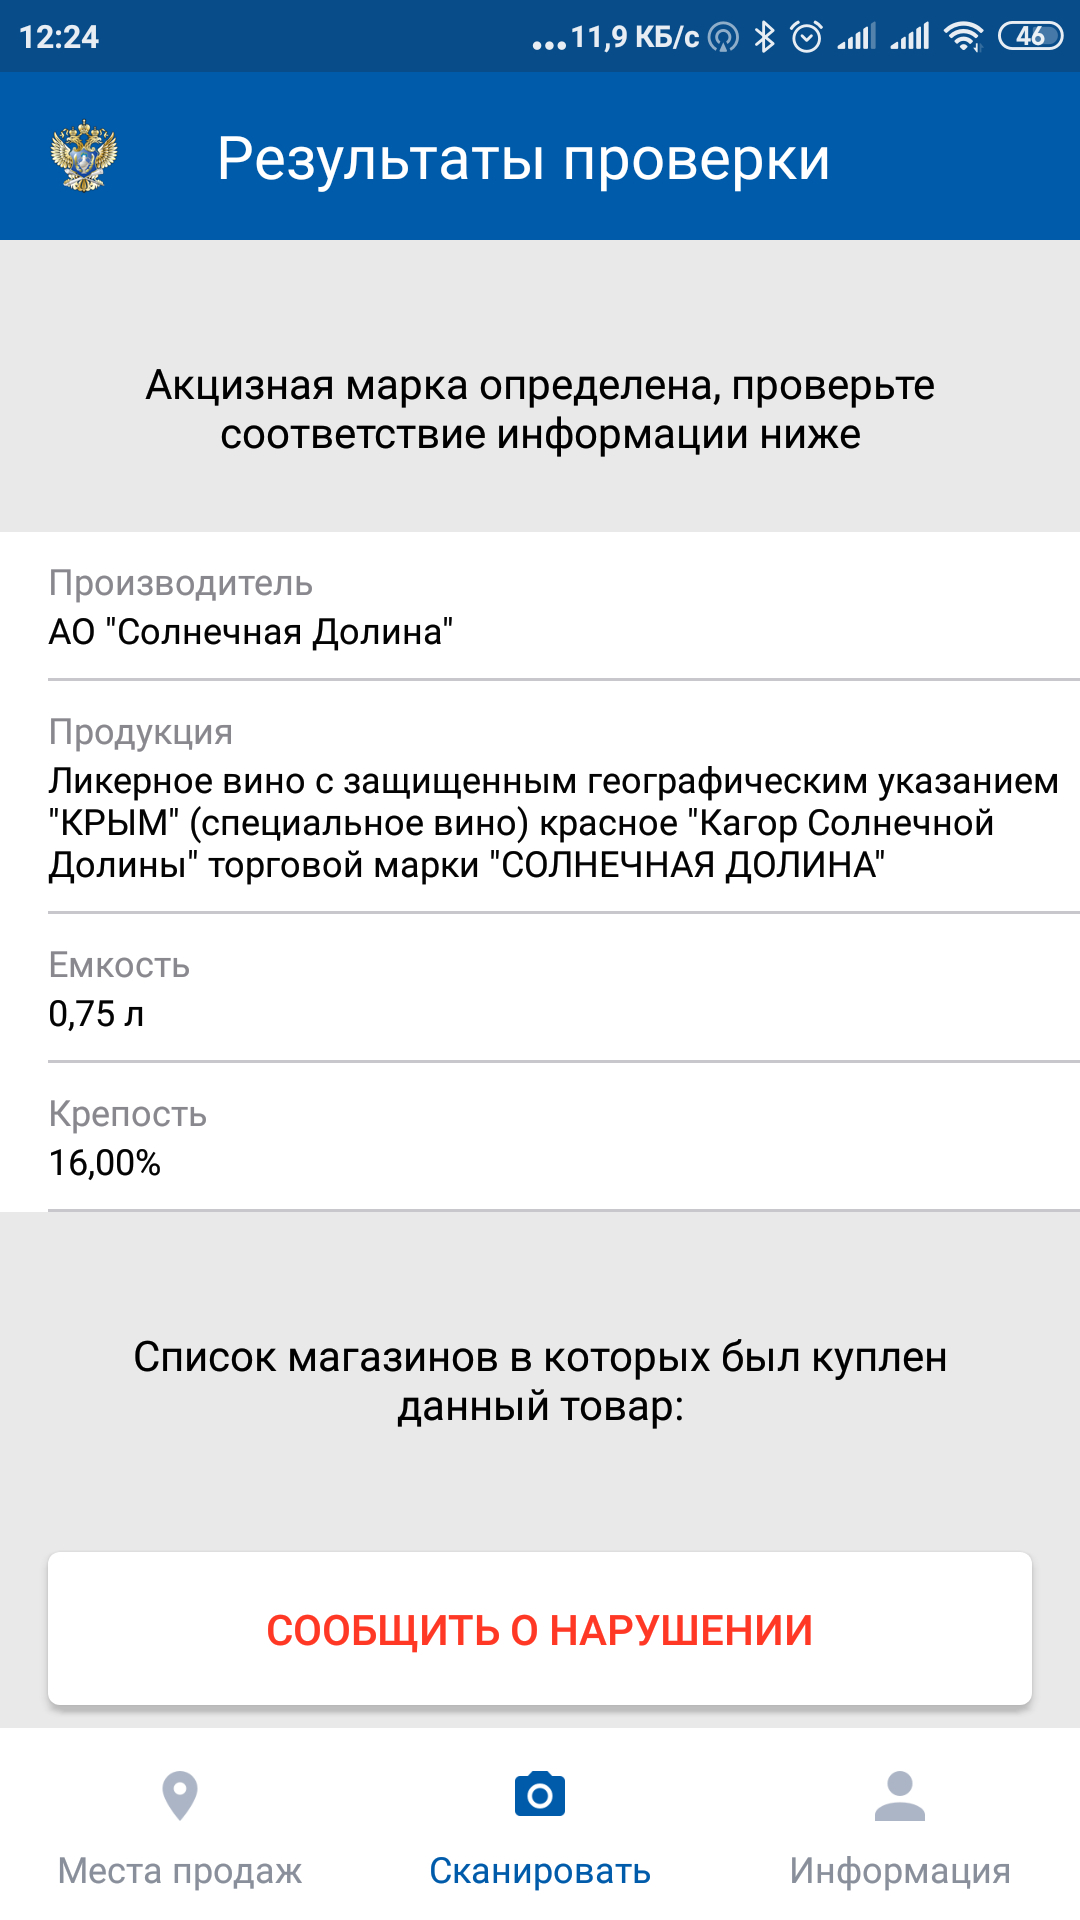Tap the Акцизная марка определена message
The width and height of the screenshot is (1080, 1920).
click(540, 409)
